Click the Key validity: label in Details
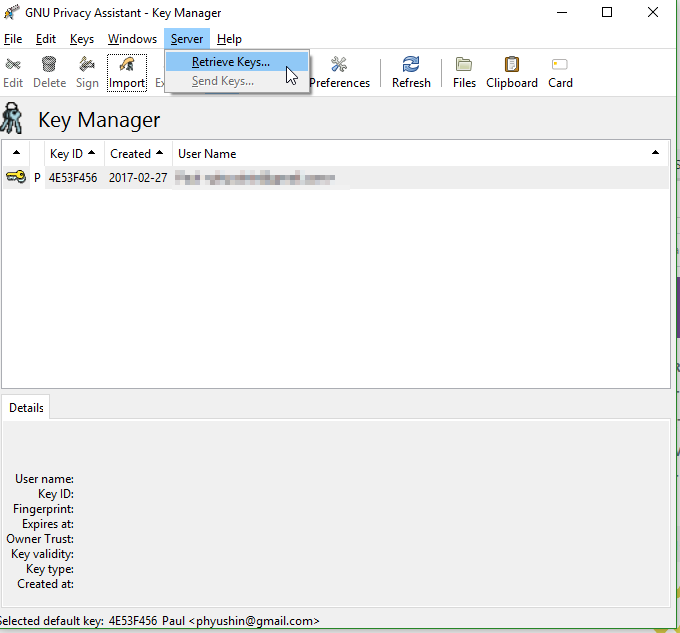680x633 pixels. 42,554
